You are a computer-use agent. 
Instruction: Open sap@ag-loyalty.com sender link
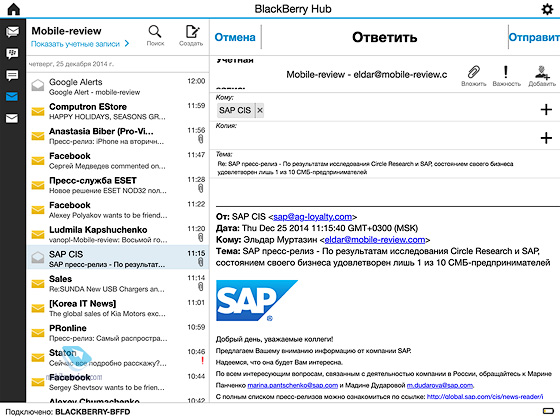312,217
